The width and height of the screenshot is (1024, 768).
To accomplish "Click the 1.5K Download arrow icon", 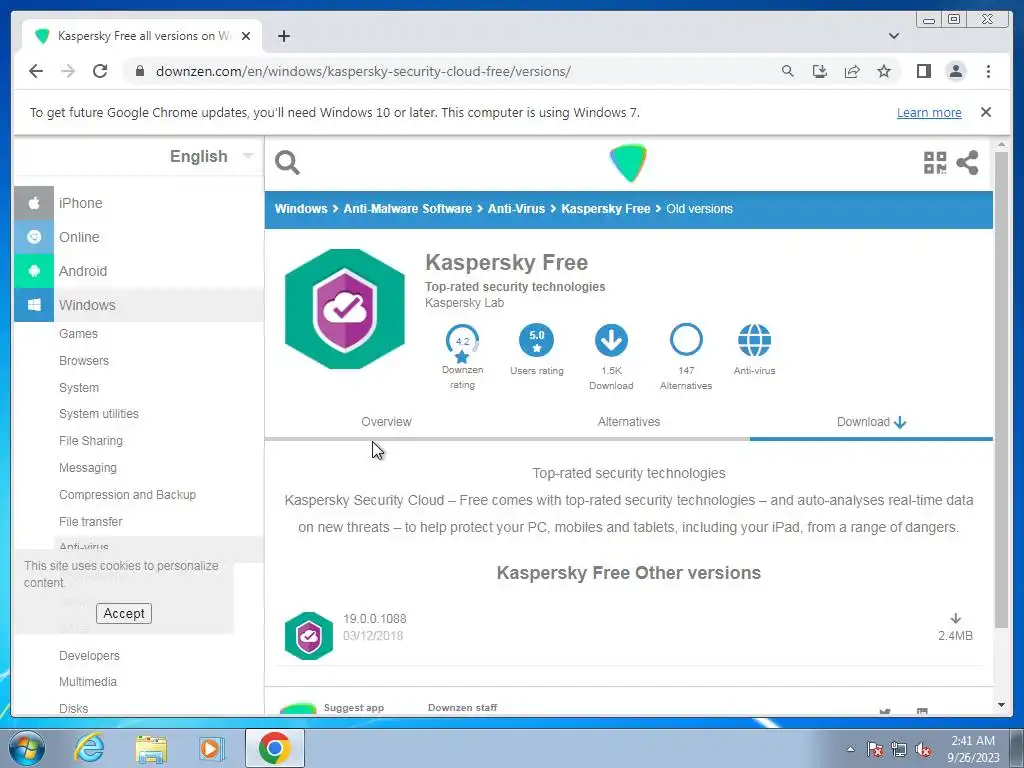I will [x=611, y=340].
